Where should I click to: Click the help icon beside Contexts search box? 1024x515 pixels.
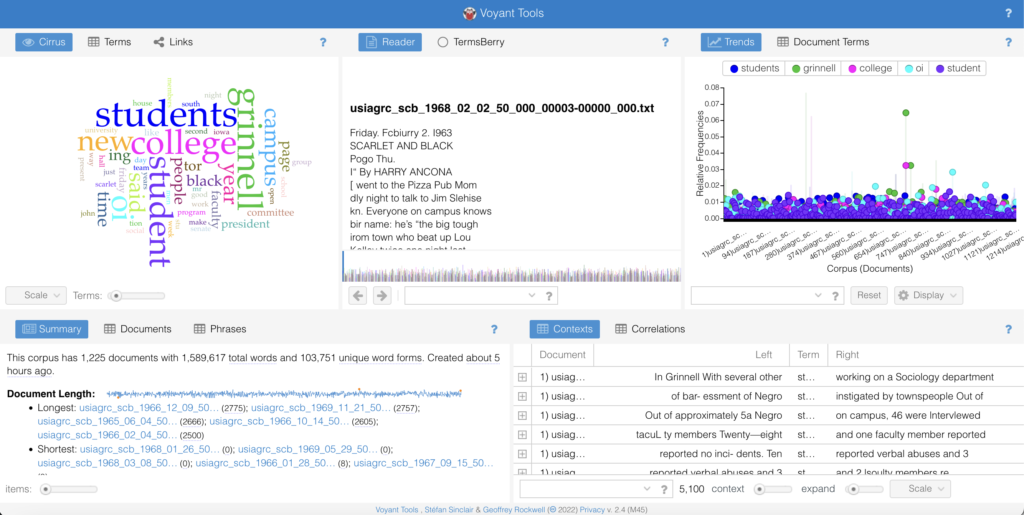[x=664, y=489]
